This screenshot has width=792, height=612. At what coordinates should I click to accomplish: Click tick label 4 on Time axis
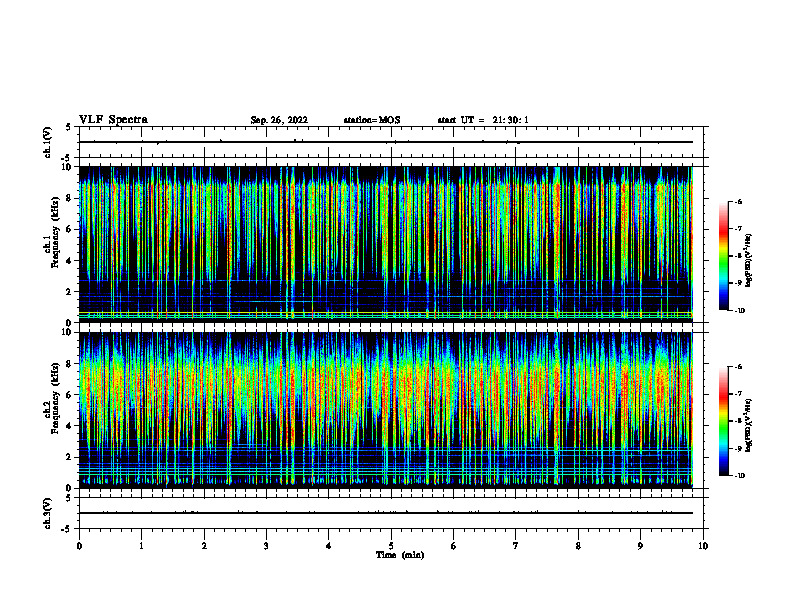tap(329, 546)
